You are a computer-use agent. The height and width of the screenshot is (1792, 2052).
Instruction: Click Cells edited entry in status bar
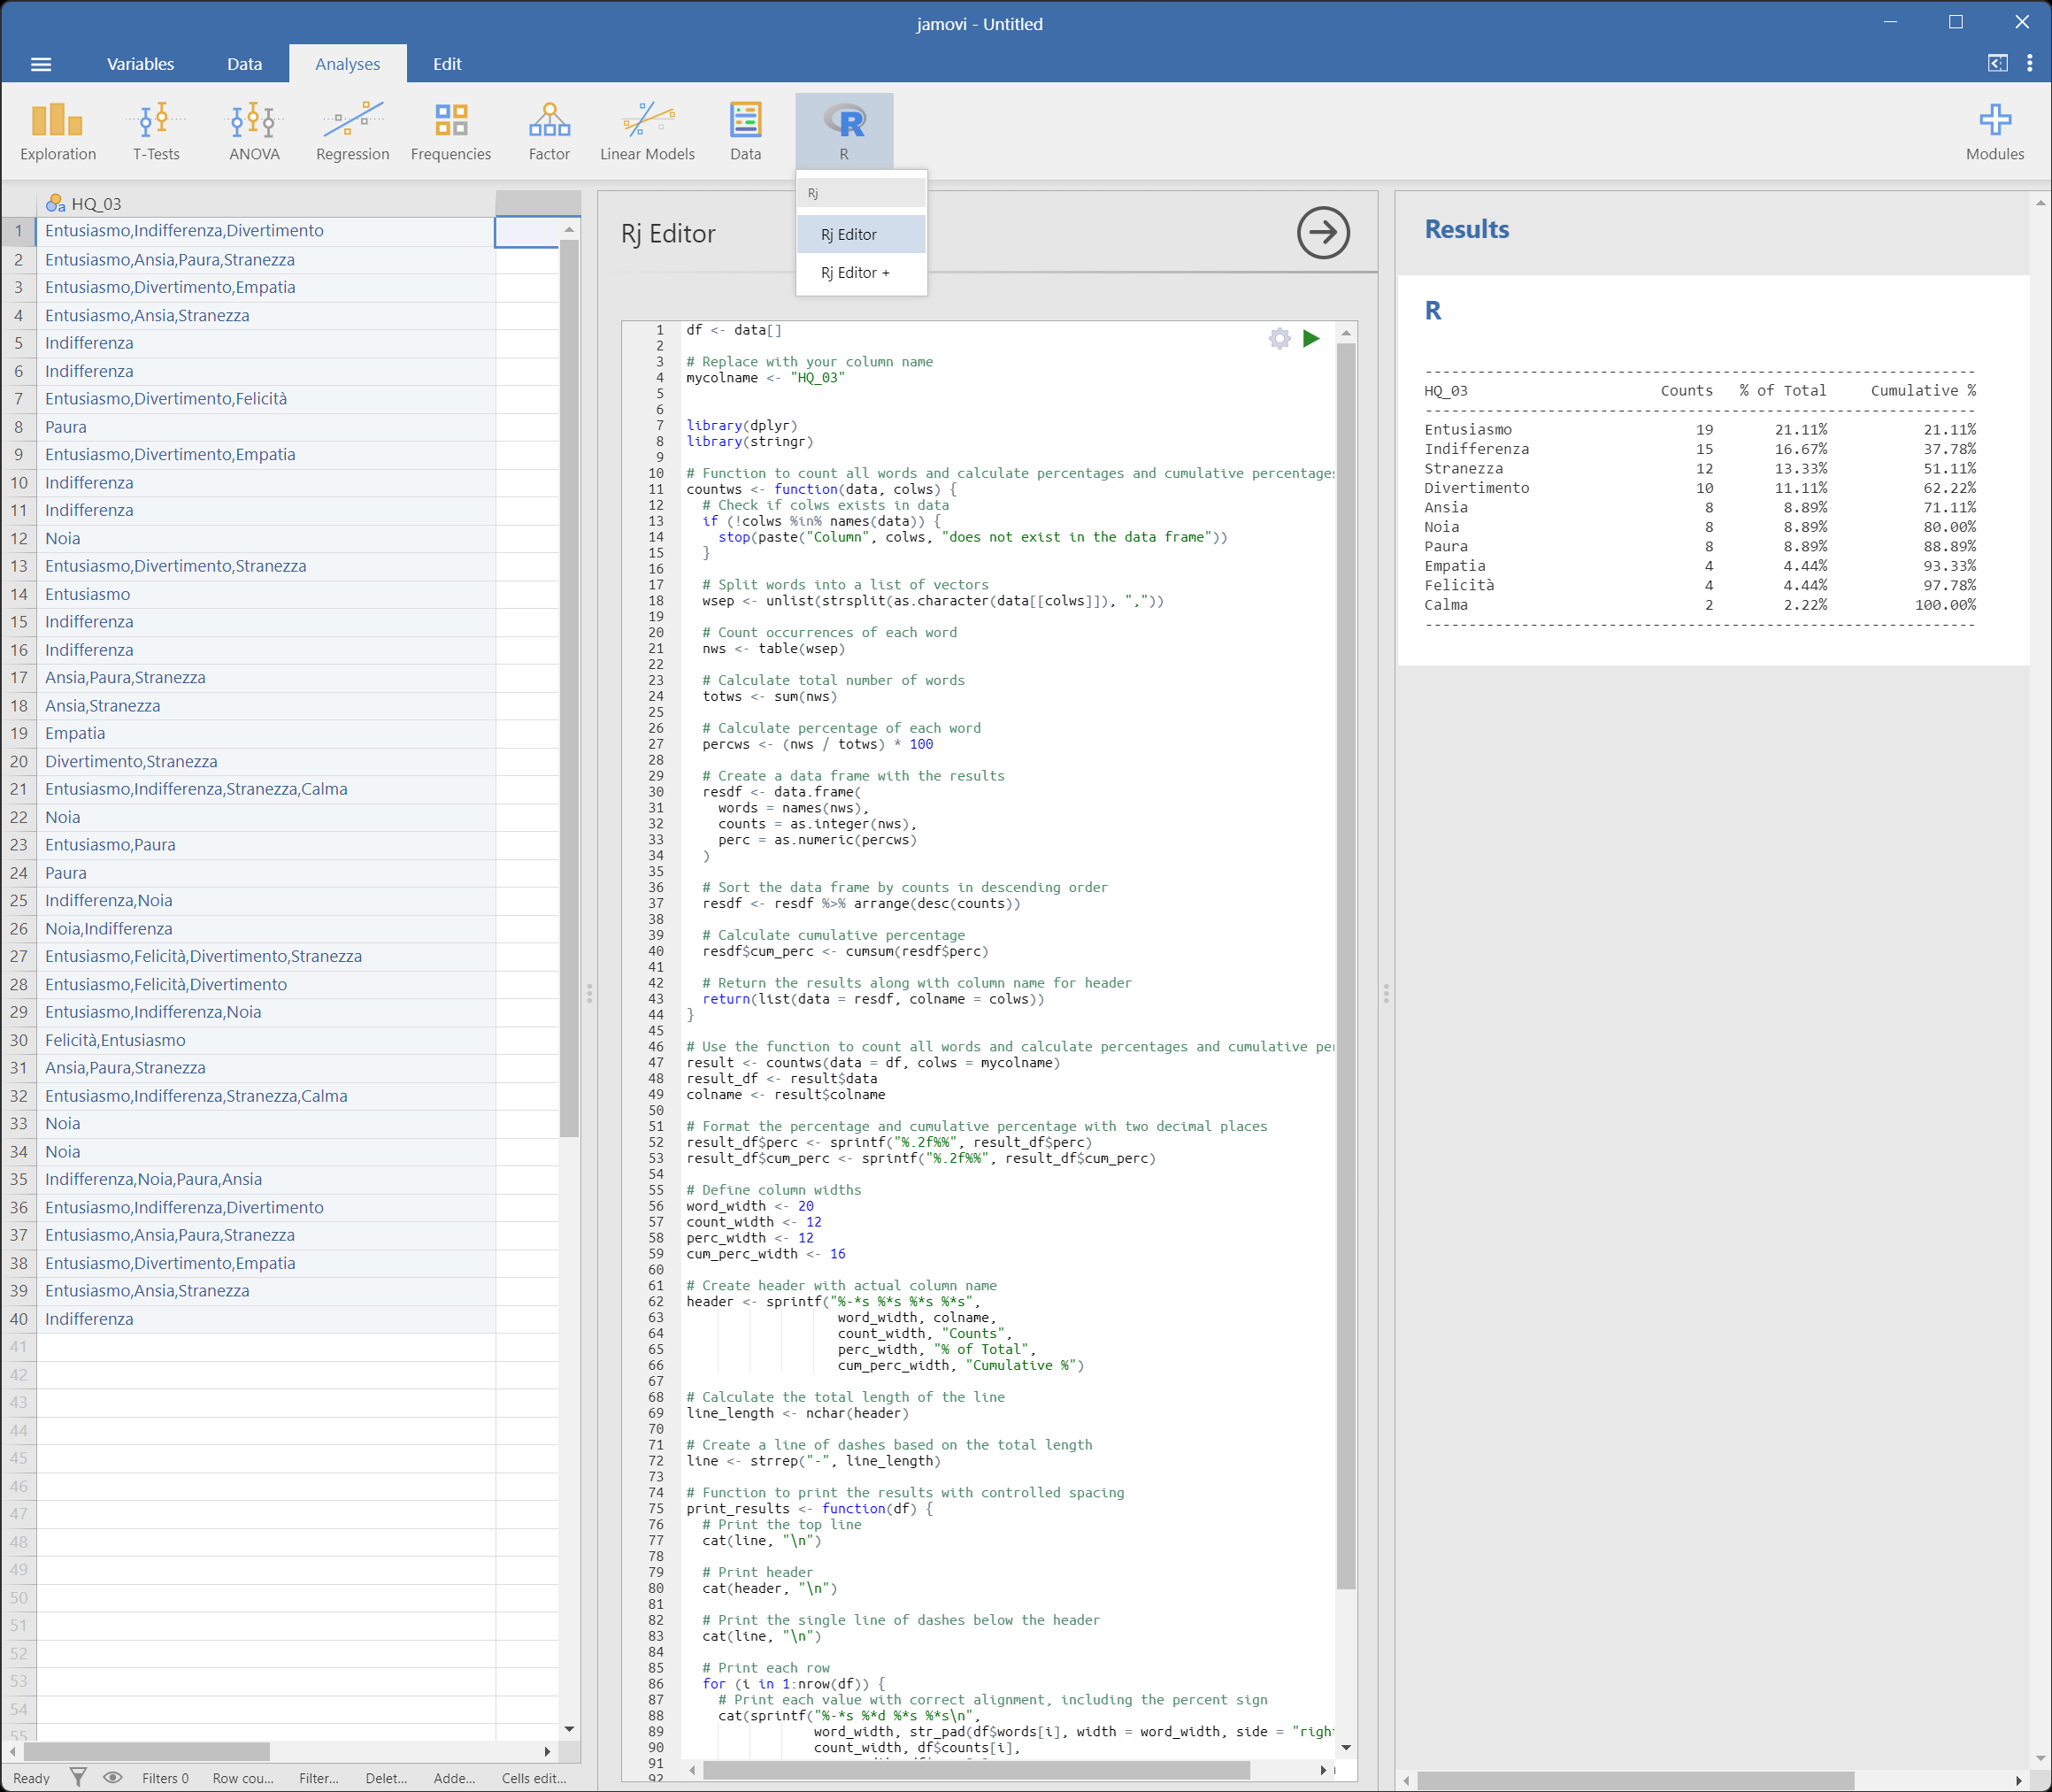tap(534, 1778)
